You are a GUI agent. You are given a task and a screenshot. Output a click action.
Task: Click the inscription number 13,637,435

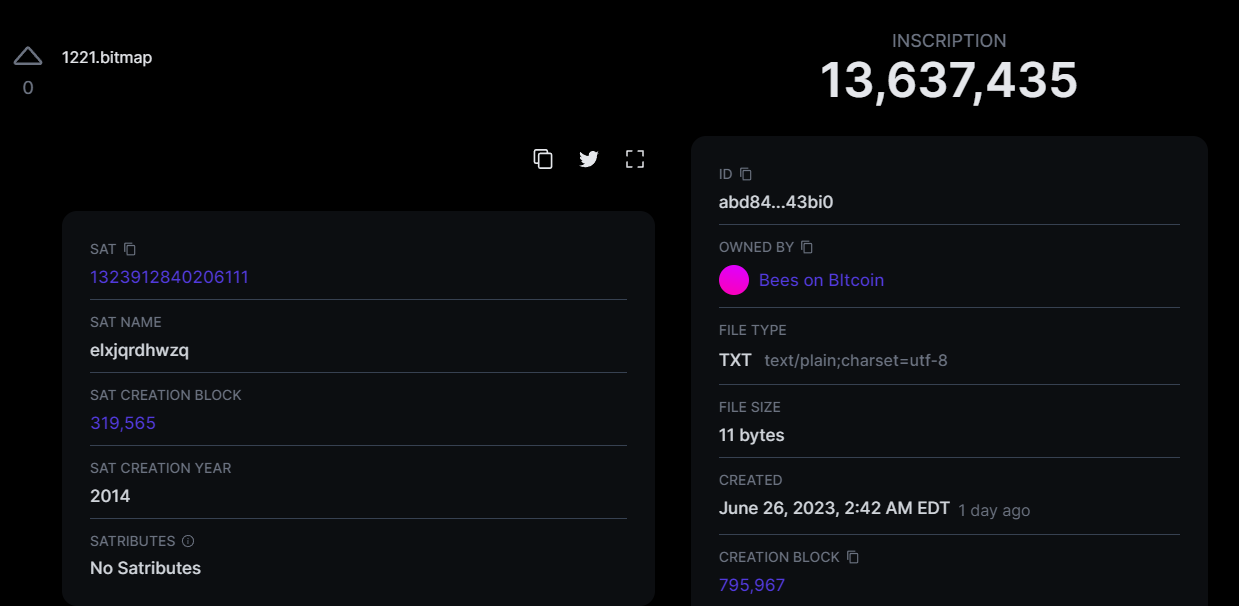tap(948, 80)
